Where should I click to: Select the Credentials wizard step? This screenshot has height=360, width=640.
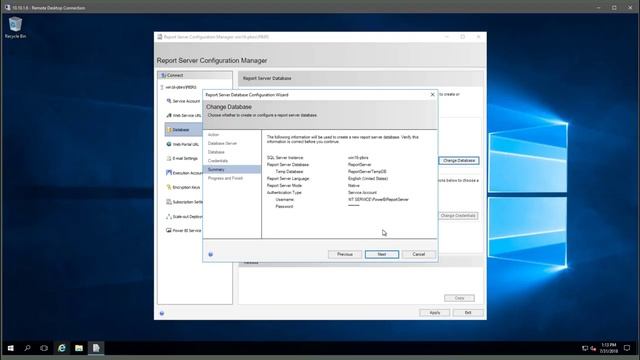coord(218,161)
